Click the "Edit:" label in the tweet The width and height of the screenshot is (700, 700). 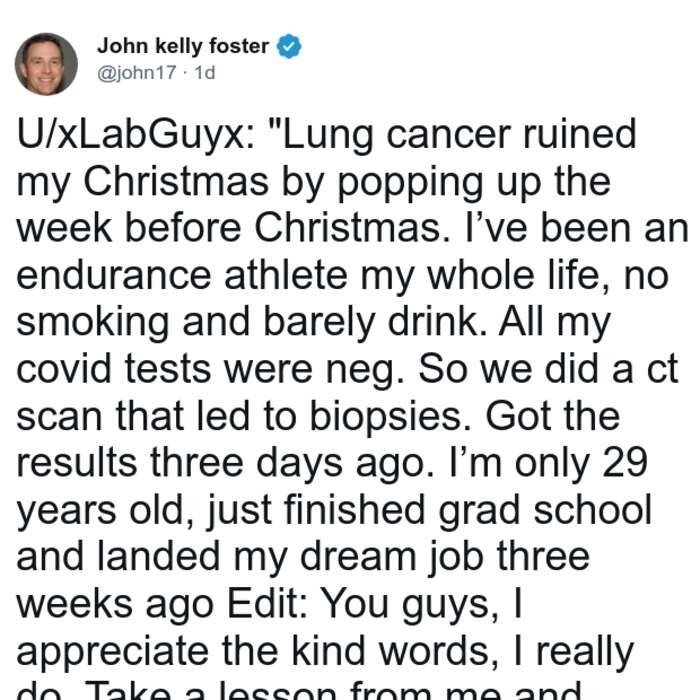[267, 604]
